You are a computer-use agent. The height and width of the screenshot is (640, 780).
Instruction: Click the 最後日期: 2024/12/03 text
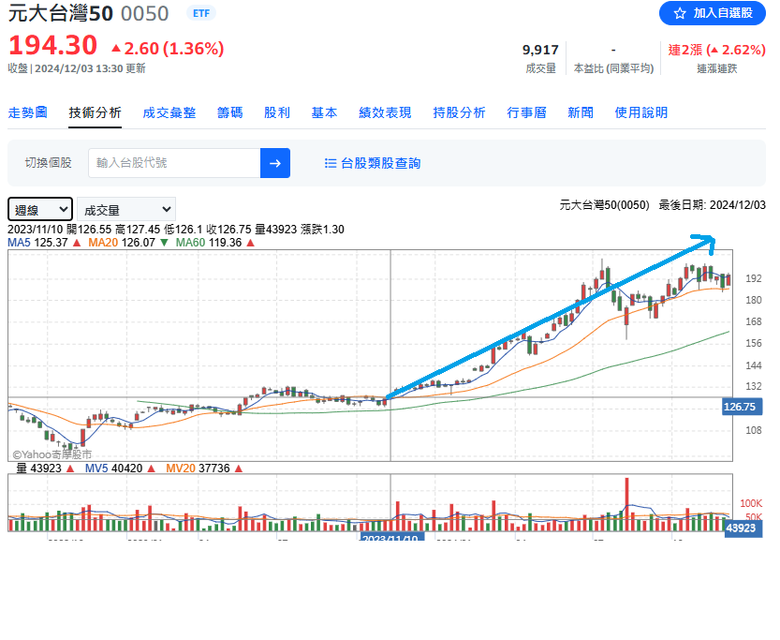click(x=712, y=205)
